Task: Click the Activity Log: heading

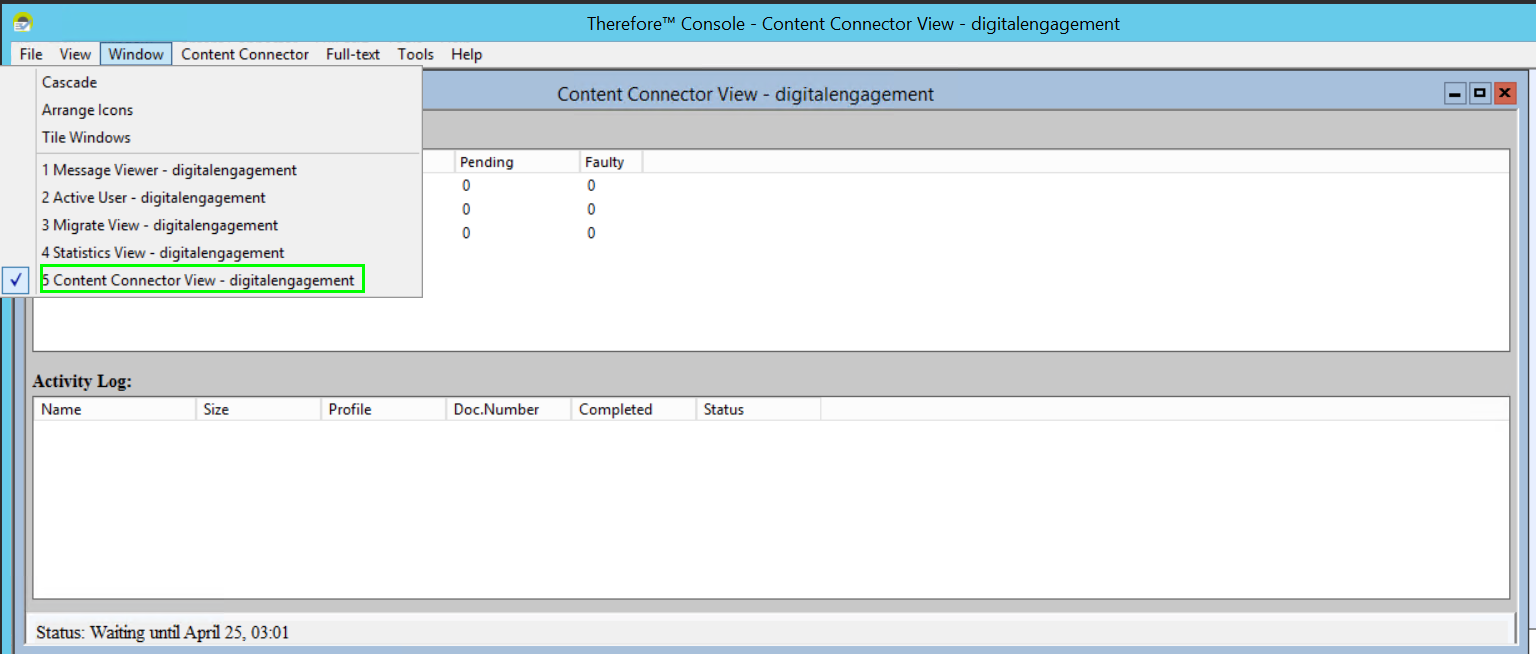Action: [x=82, y=381]
